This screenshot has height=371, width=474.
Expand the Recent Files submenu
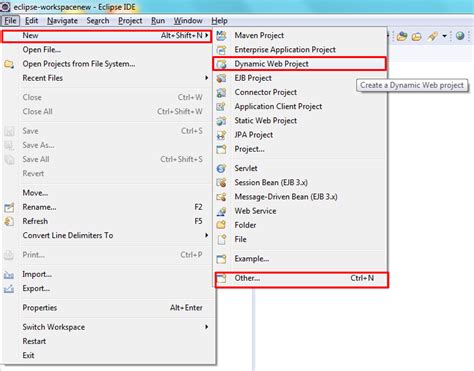[x=207, y=78]
